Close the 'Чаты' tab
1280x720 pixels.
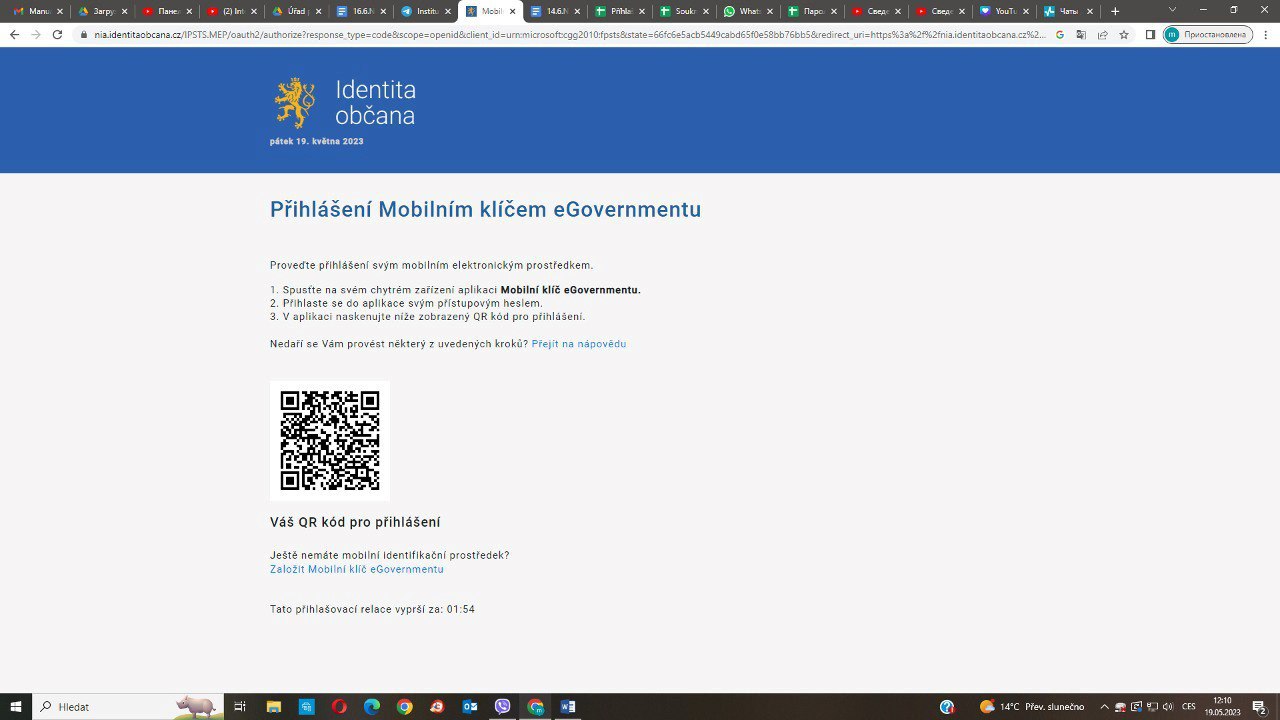point(1091,11)
